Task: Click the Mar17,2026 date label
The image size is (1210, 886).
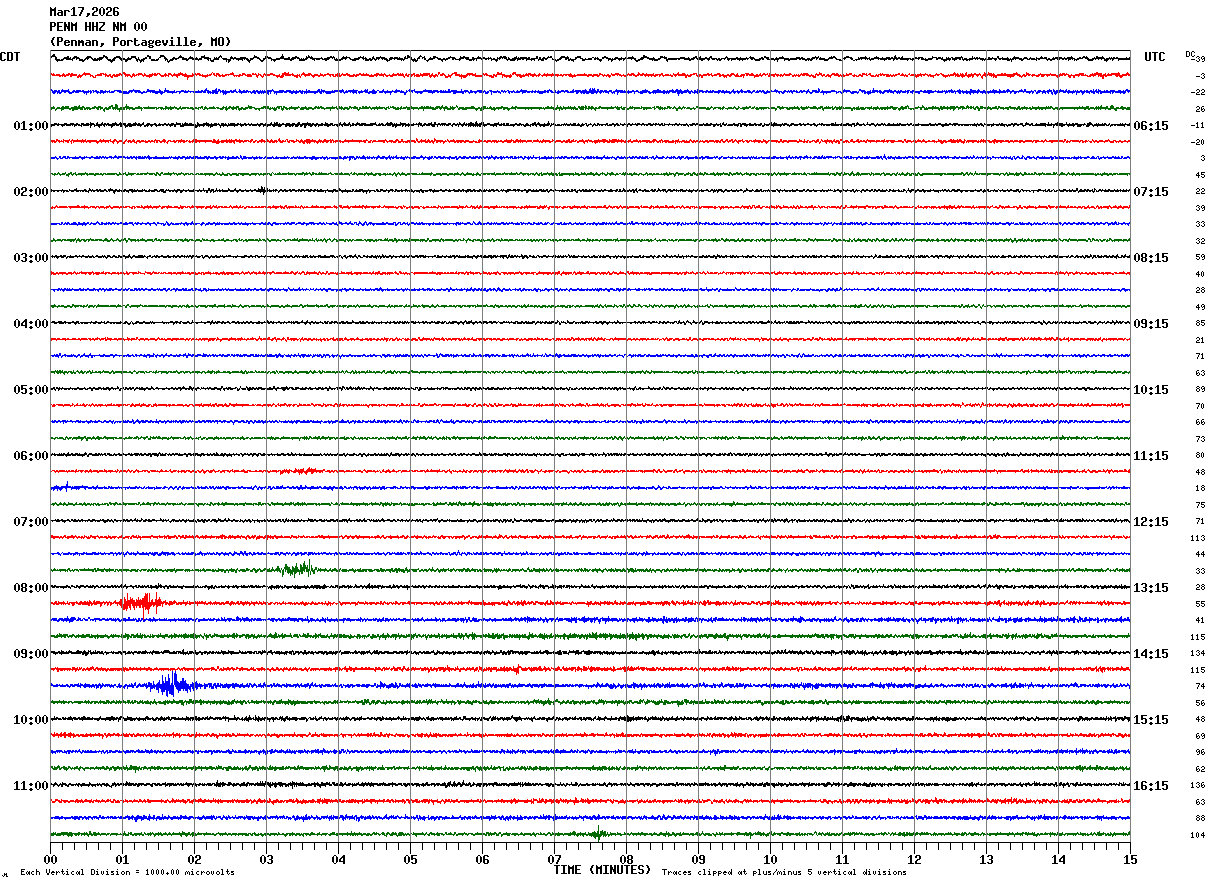Action: coord(84,12)
